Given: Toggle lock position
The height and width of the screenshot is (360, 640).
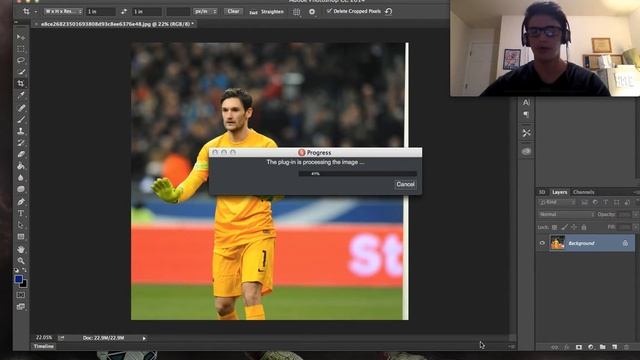Looking at the screenshot, I should pos(574,227).
